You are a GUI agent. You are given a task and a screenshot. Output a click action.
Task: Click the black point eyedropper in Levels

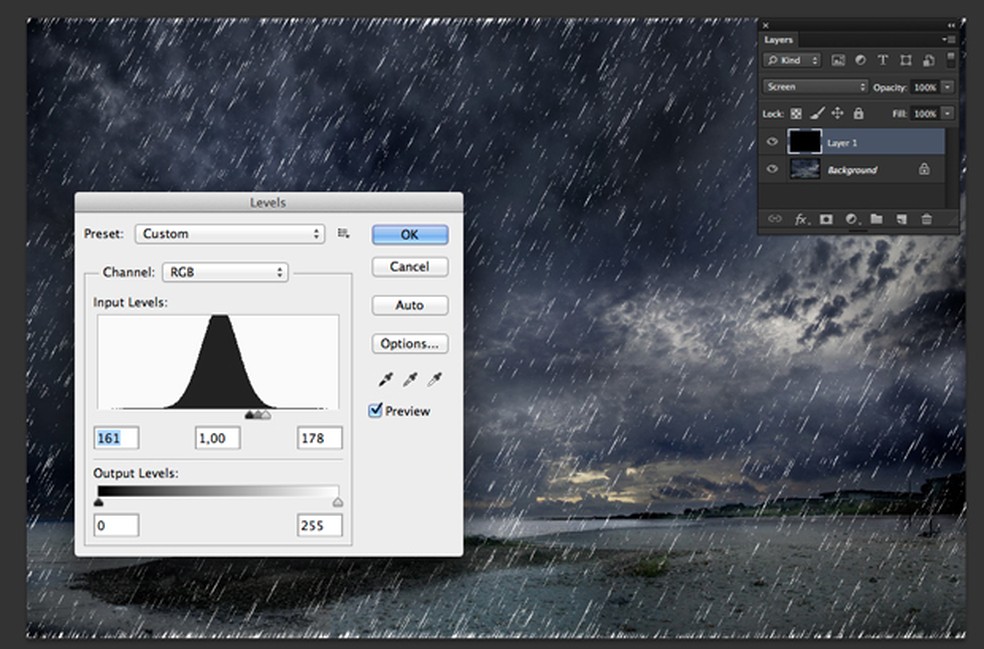pos(385,380)
